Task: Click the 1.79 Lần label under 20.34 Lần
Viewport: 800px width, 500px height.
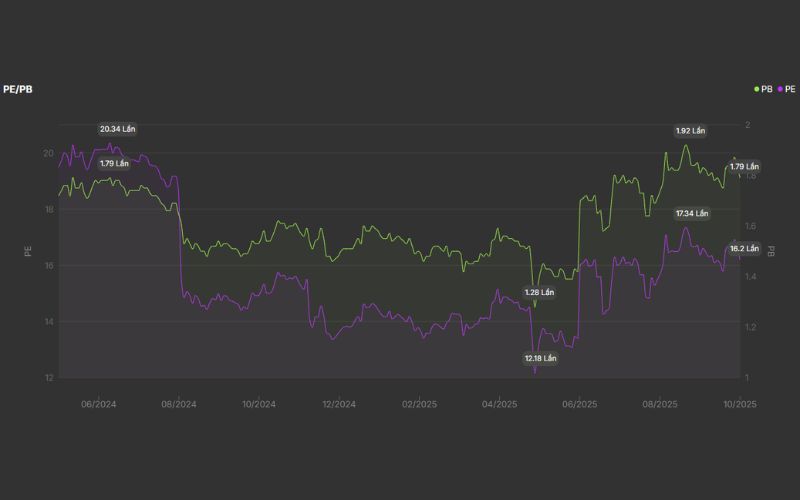Action: 114,163
